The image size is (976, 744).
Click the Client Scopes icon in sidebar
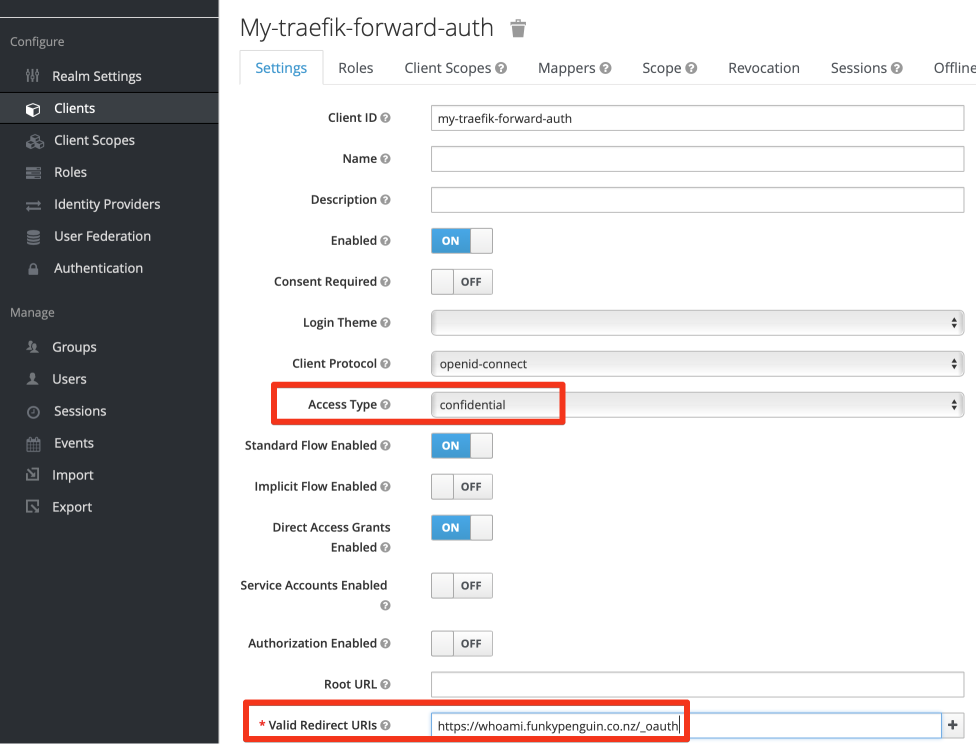click(34, 141)
